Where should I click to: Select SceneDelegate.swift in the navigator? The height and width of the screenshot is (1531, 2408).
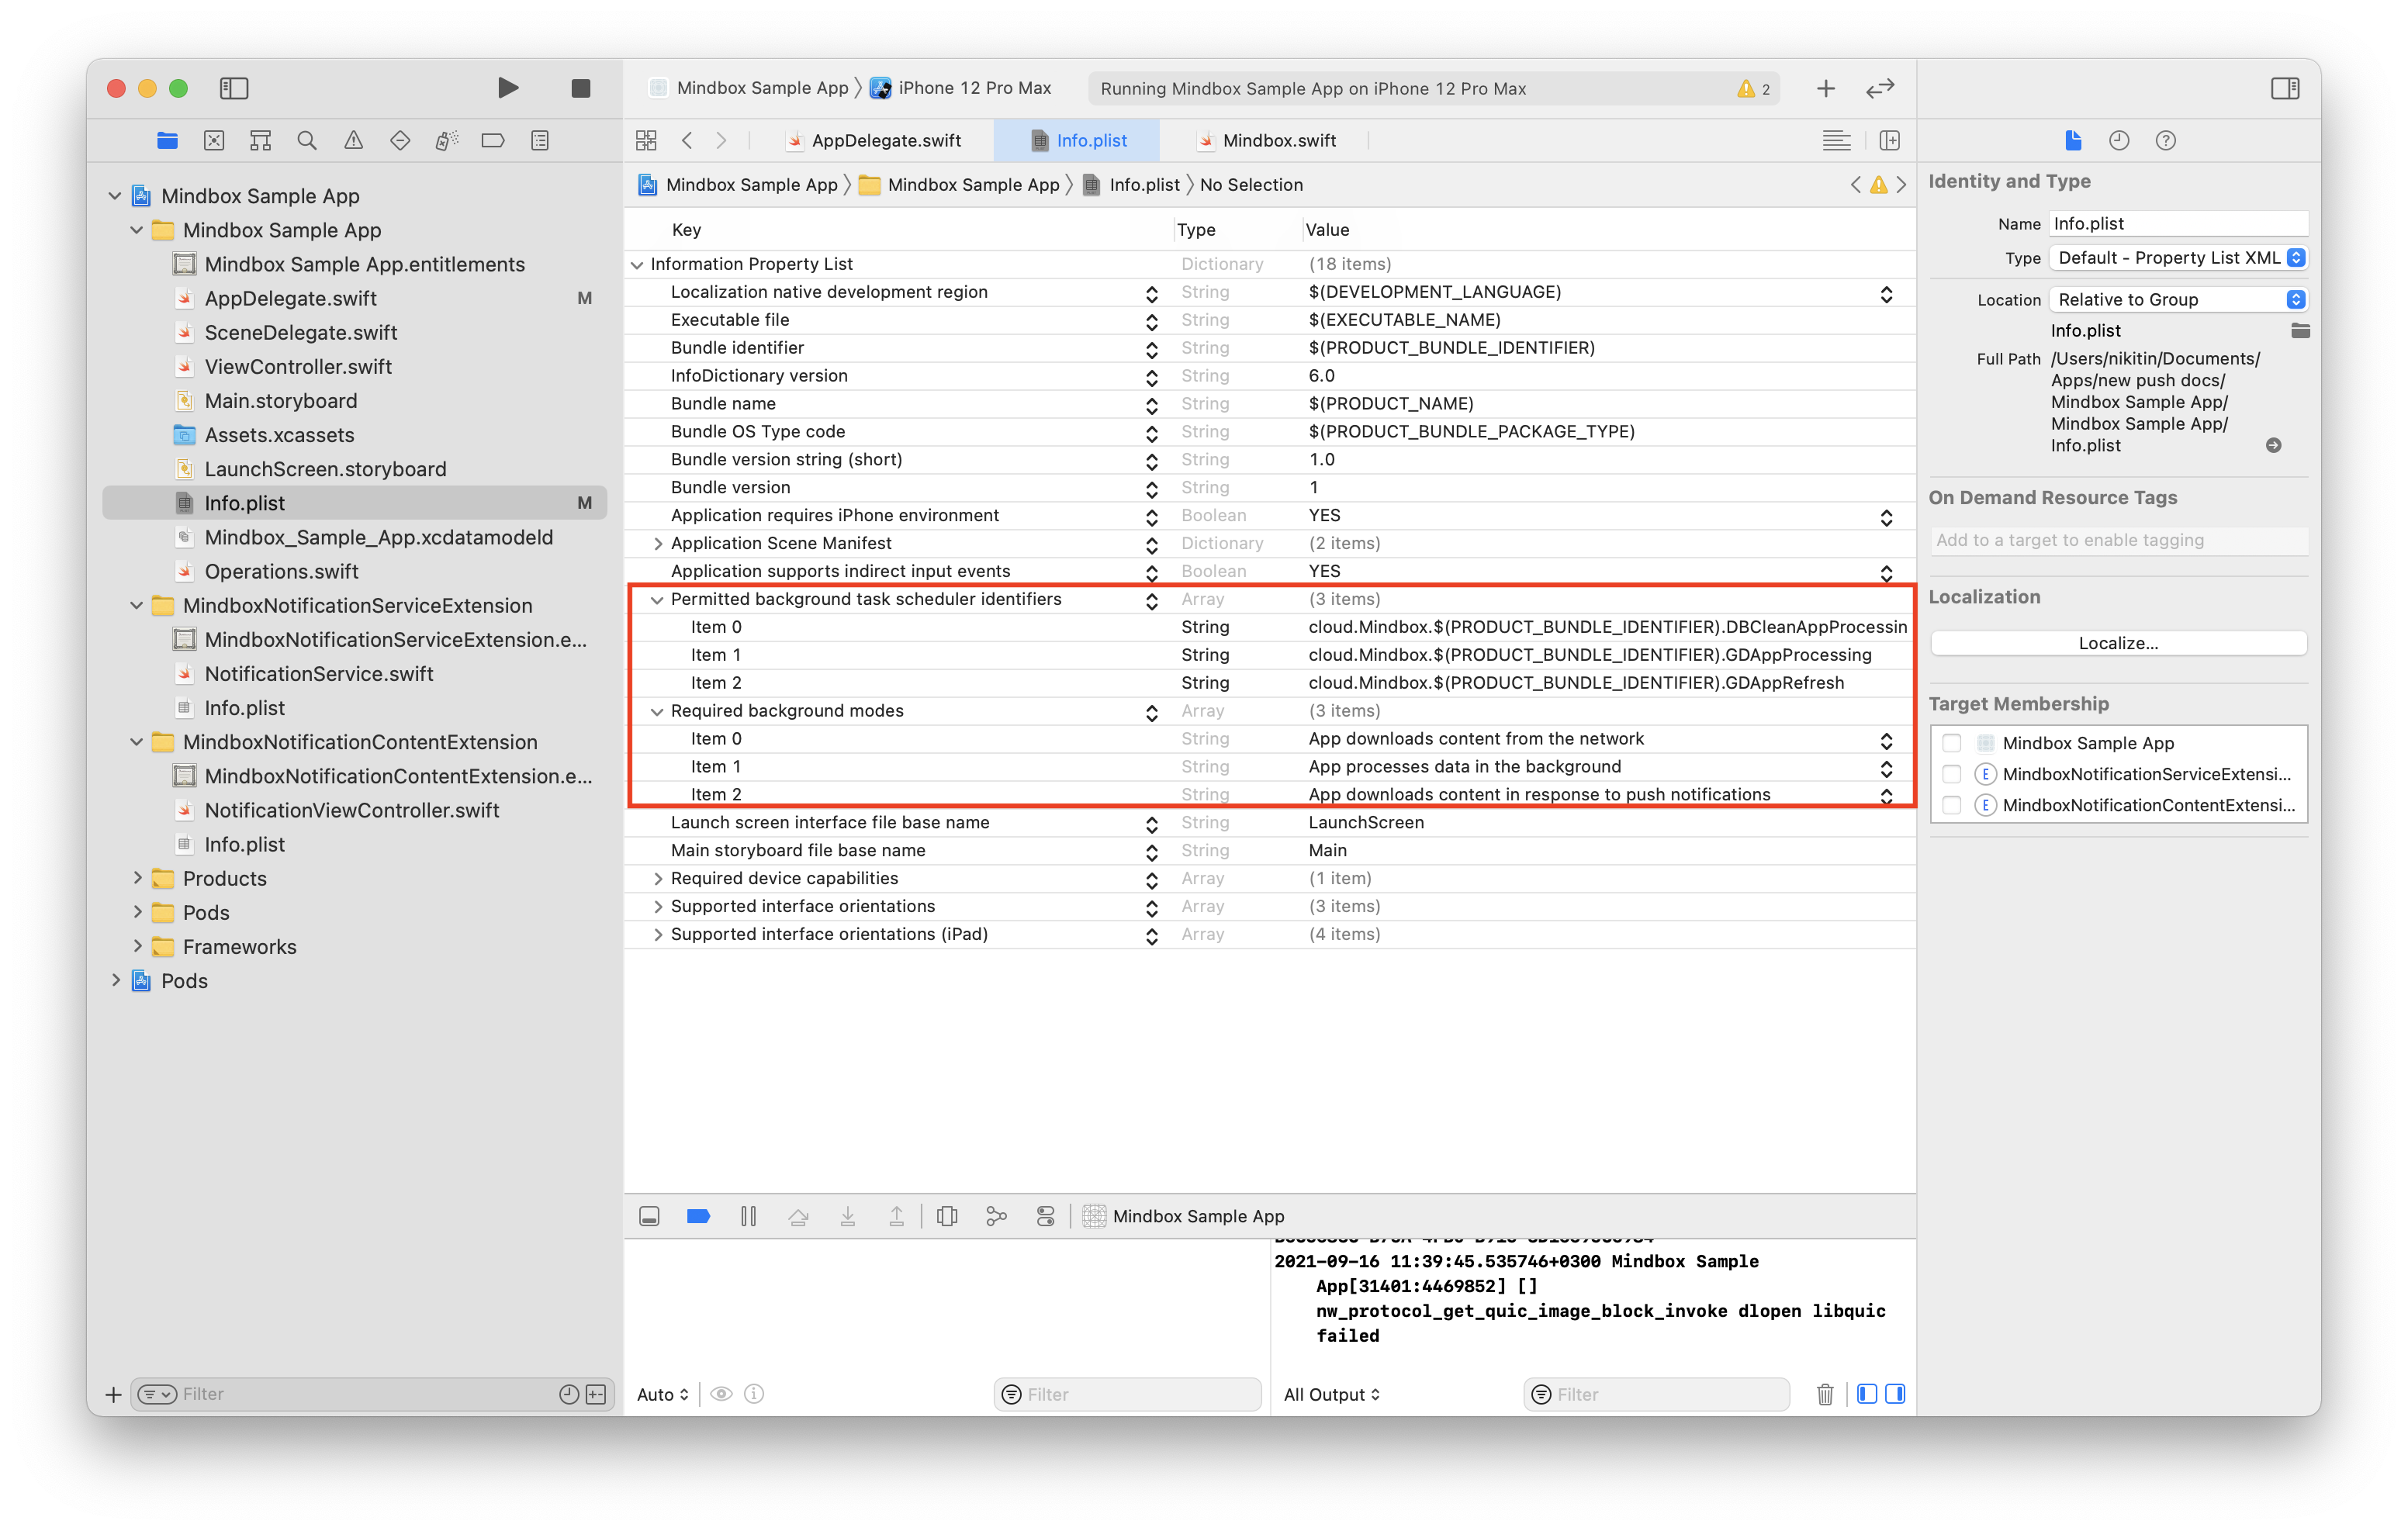click(301, 332)
